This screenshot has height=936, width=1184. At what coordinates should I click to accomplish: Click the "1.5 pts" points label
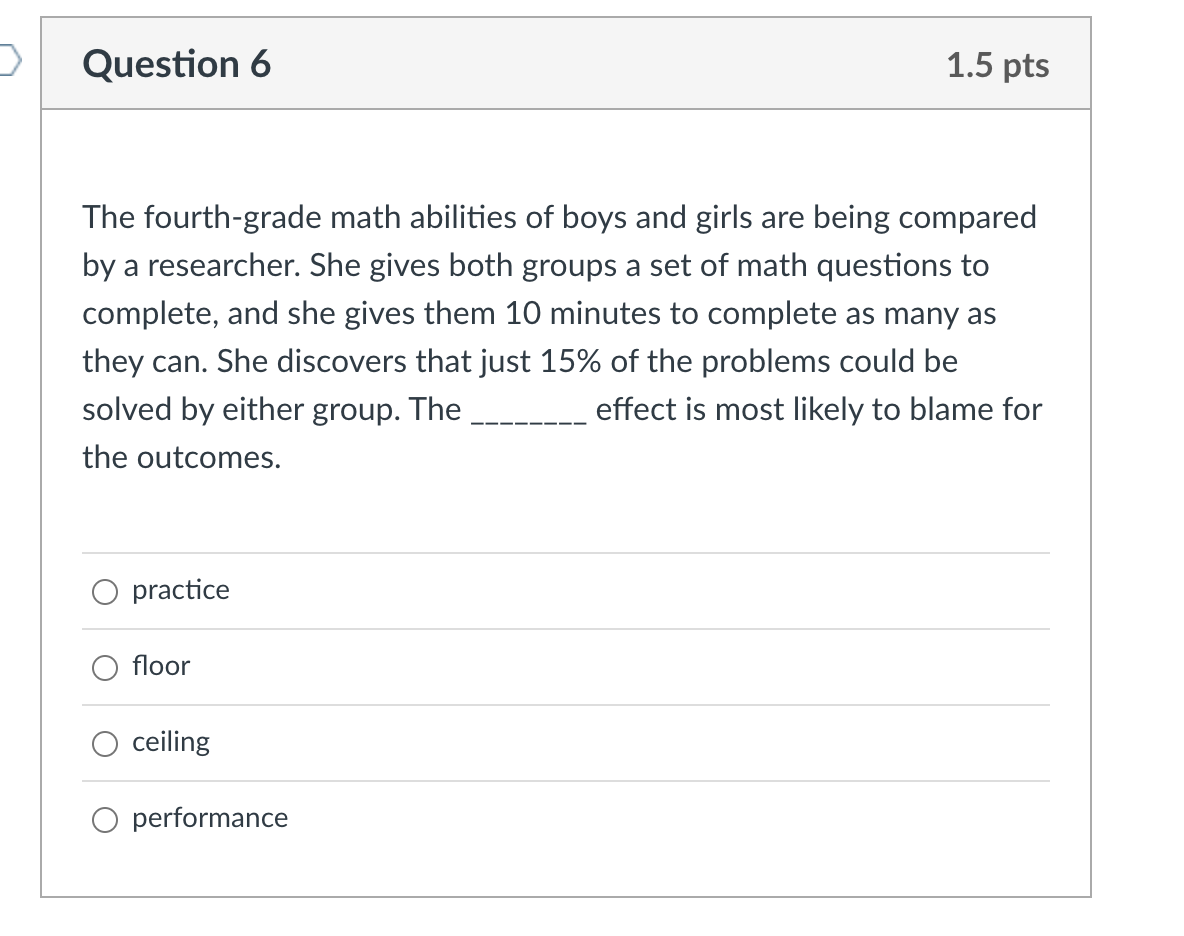click(997, 65)
